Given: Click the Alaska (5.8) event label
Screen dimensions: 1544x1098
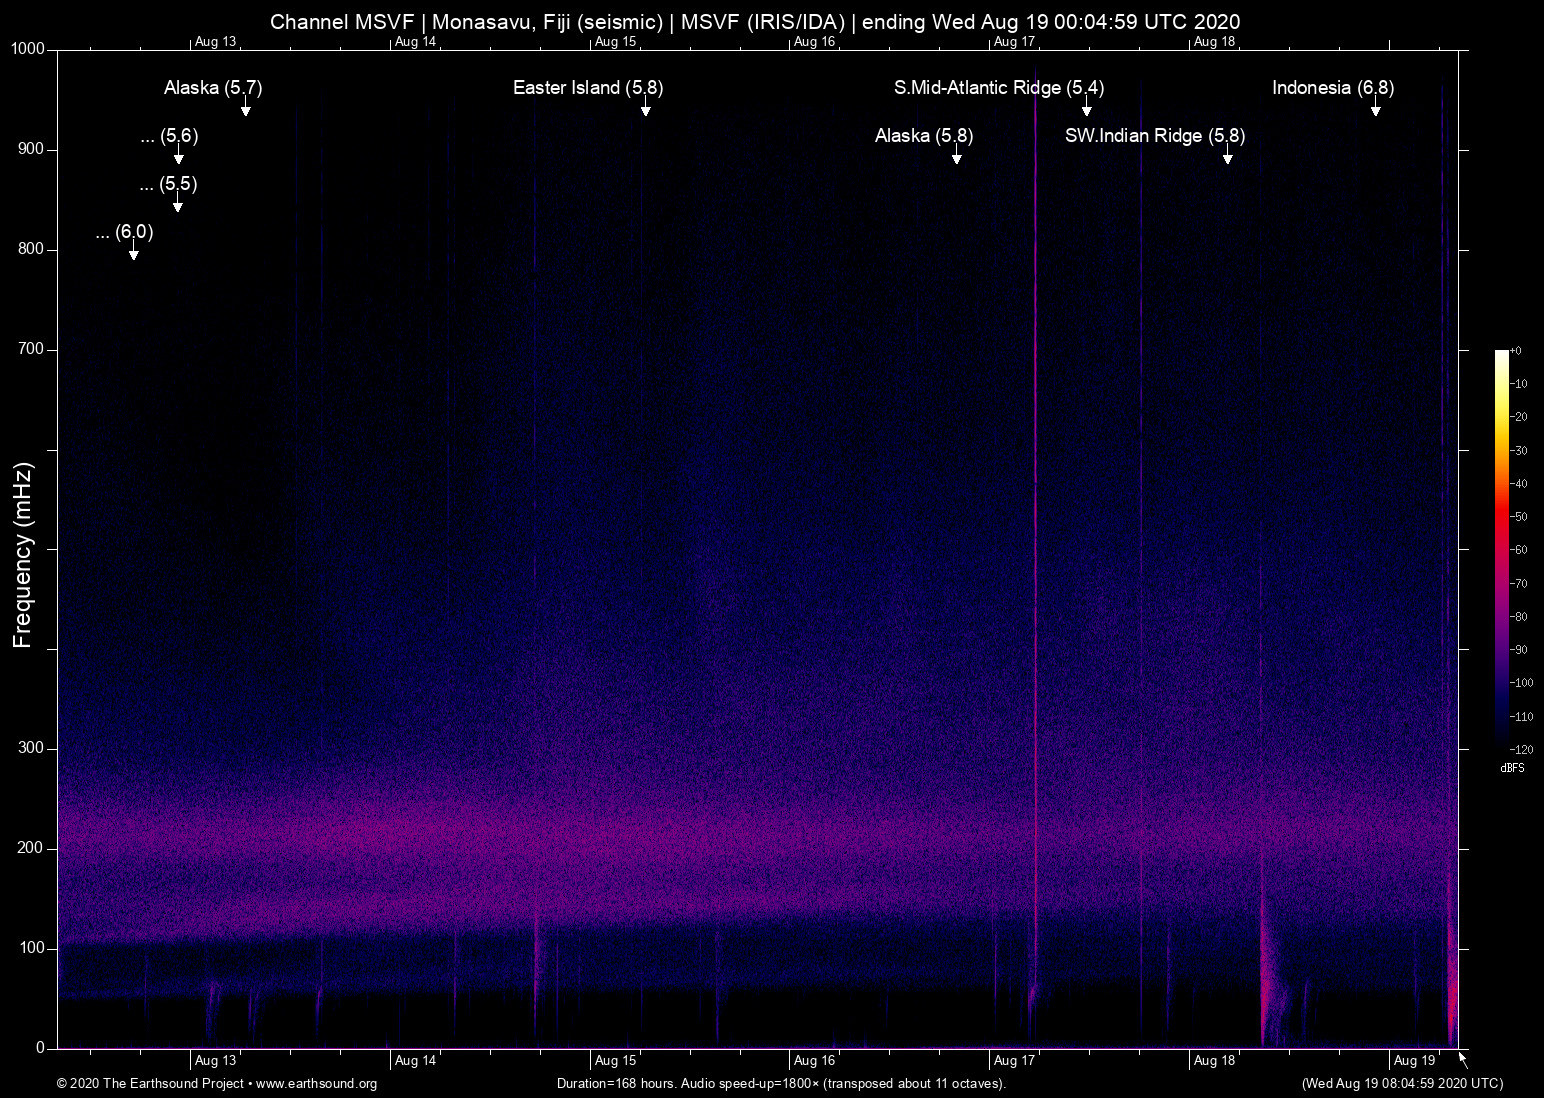Looking at the screenshot, I should click(x=924, y=136).
